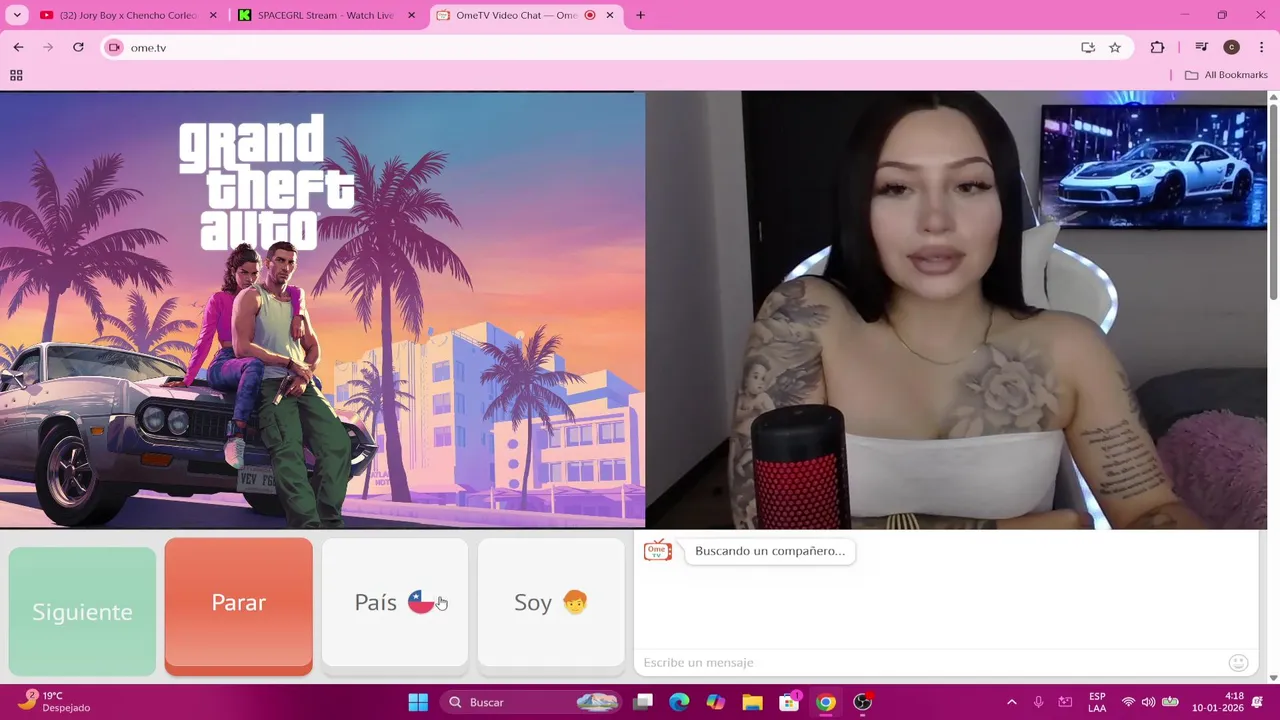The image size is (1280, 720).
Task: Open File Explorer from taskbar
Action: 752,702
